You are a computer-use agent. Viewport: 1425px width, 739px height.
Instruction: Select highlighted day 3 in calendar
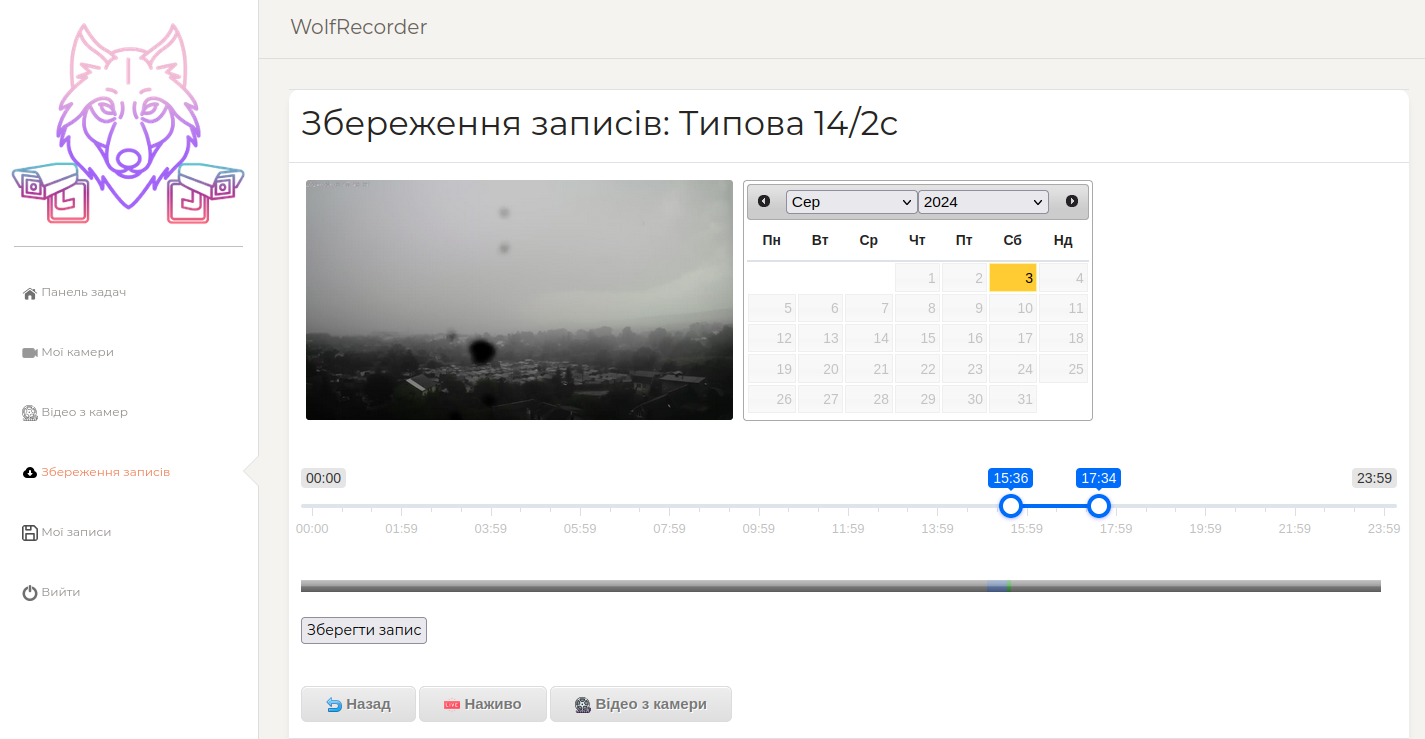(1013, 278)
